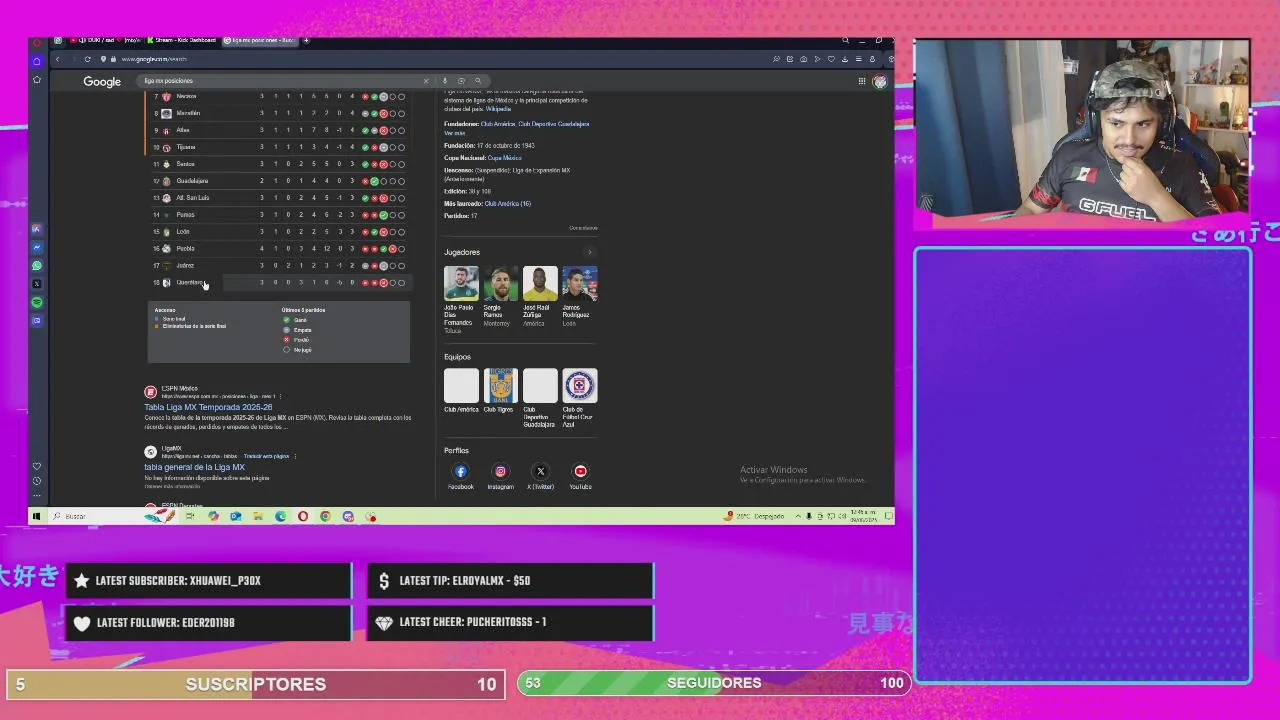Switch to the Stream - Kick Dashboard tab
This screenshot has height=720, width=1280.
182,40
